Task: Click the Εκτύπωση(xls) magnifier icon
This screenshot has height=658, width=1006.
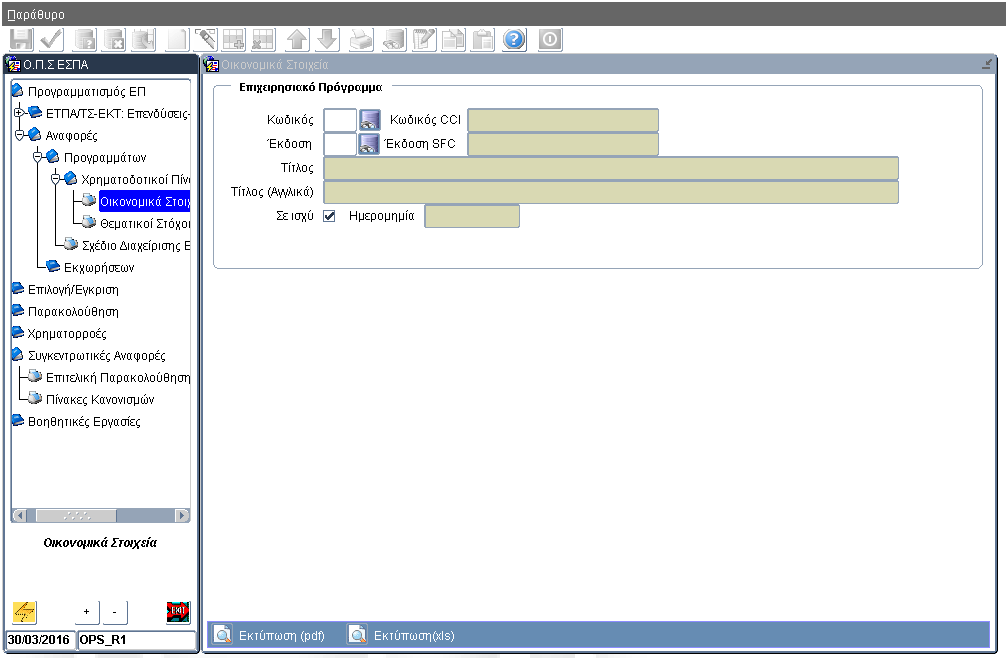Action: pyautogui.click(x=357, y=635)
